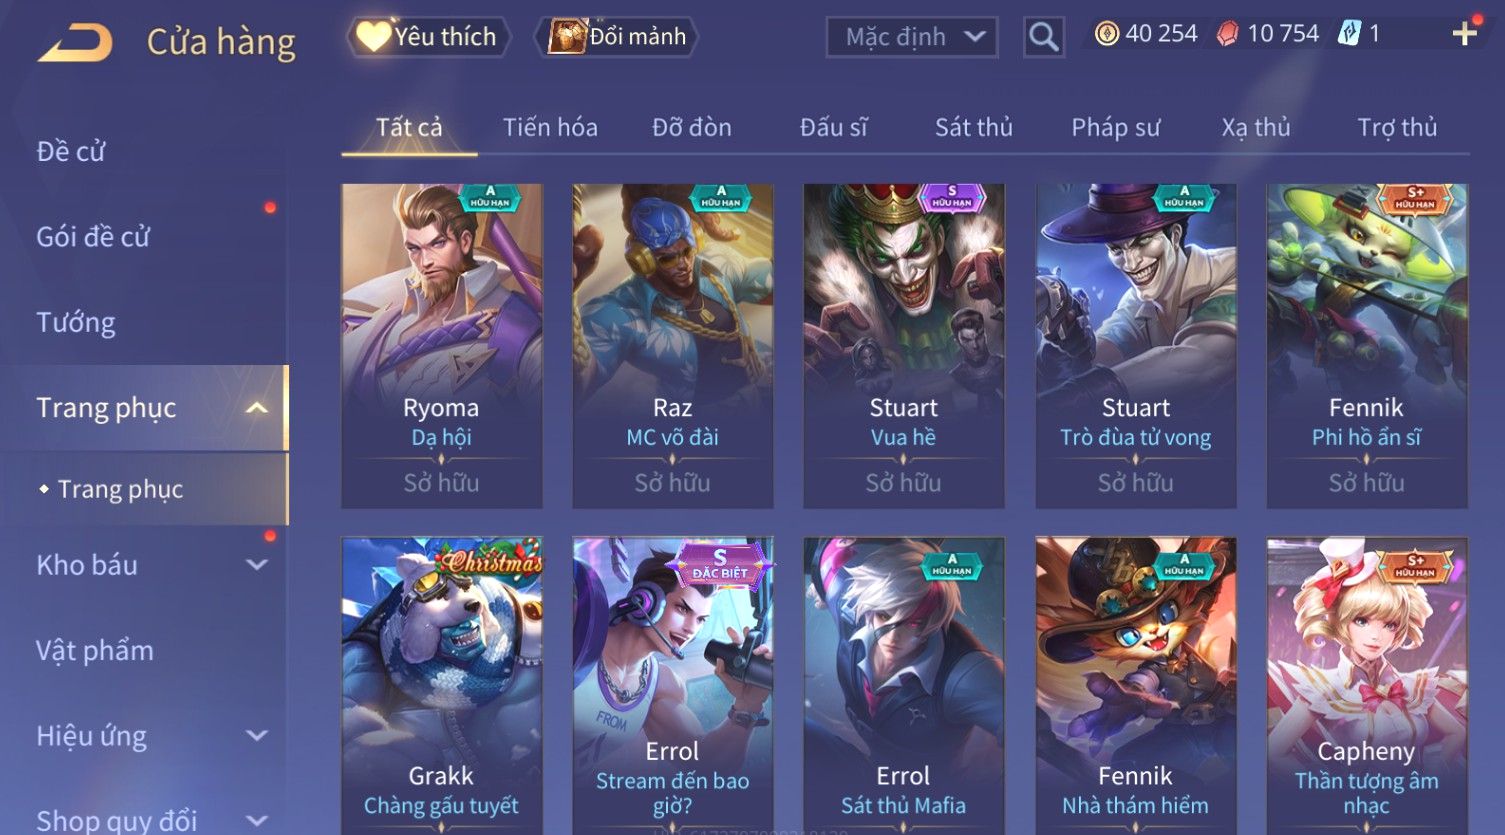
Task: Tap the gold coin balance icon
Action: [1106, 34]
